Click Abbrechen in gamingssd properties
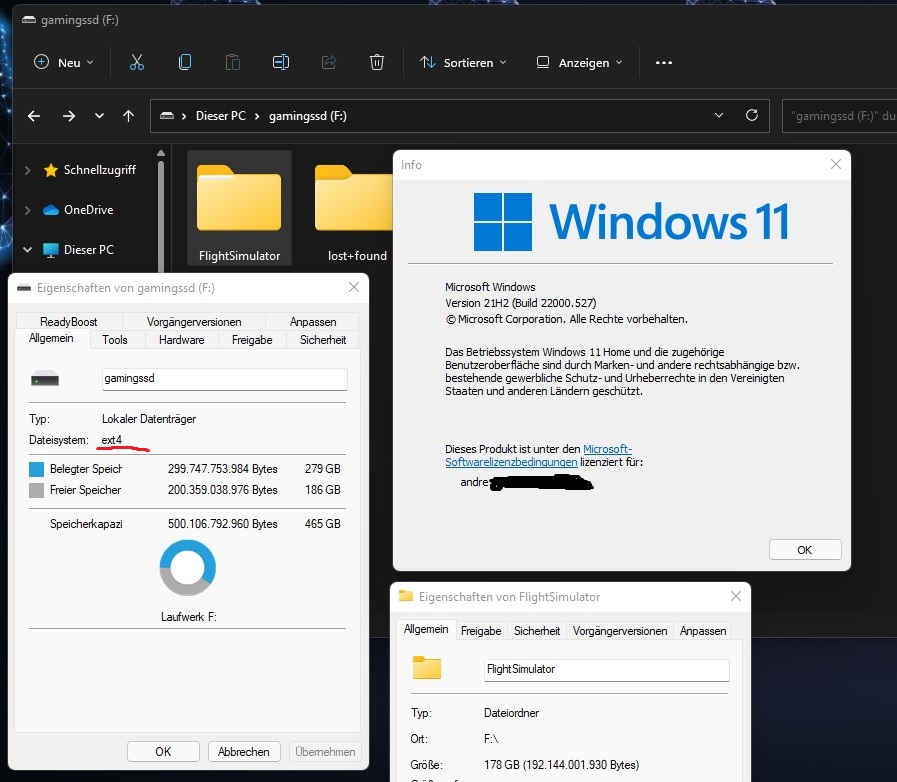 coord(244,751)
